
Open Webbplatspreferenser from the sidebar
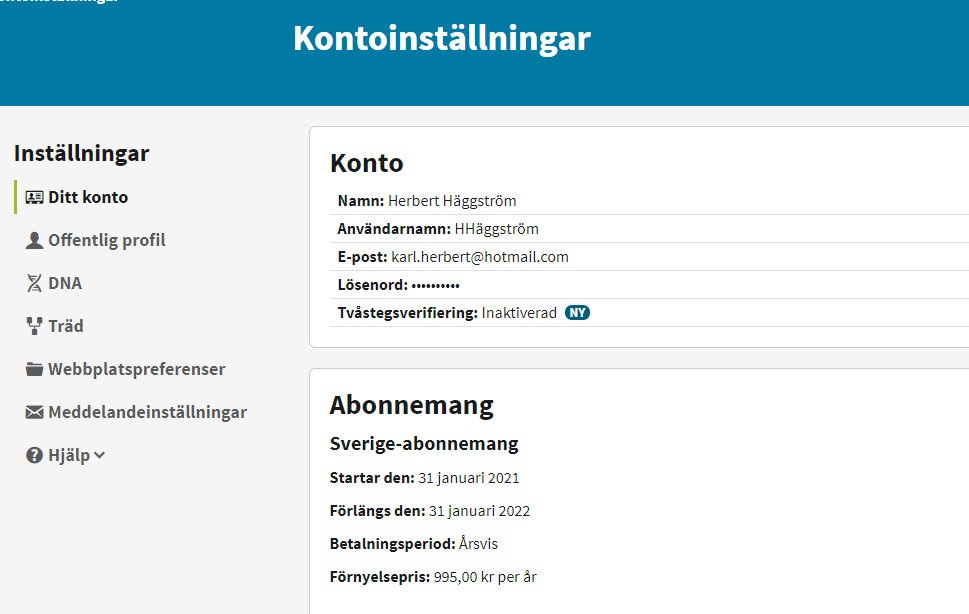pyautogui.click(x=136, y=369)
